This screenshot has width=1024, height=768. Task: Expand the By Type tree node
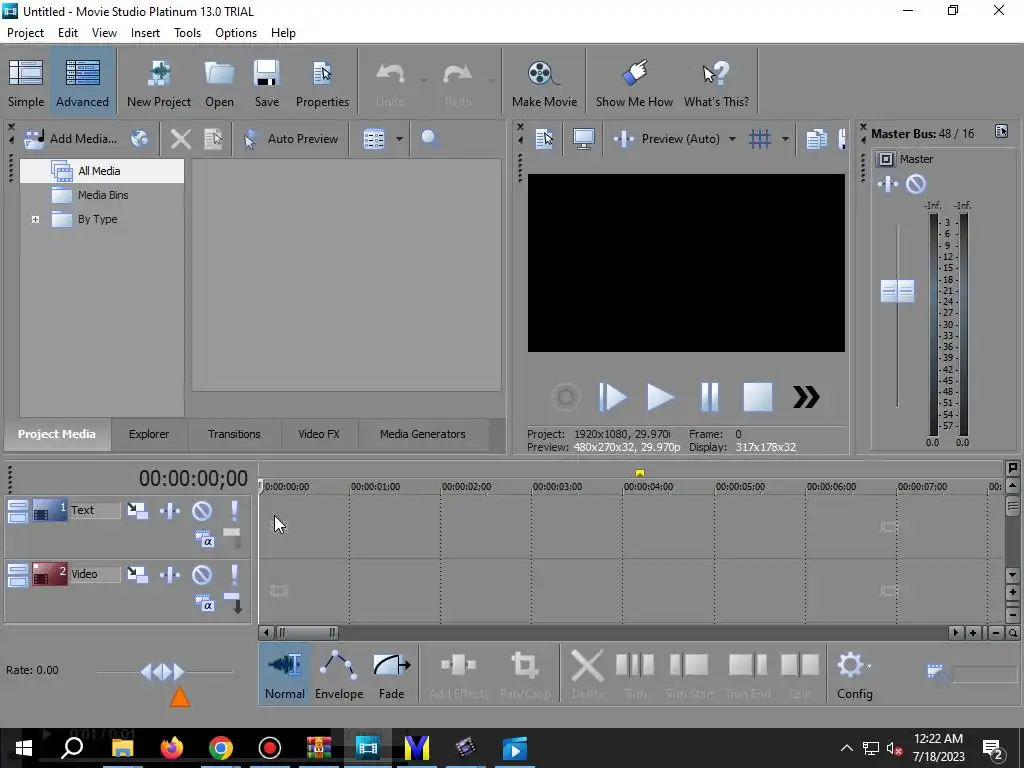click(x=35, y=219)
